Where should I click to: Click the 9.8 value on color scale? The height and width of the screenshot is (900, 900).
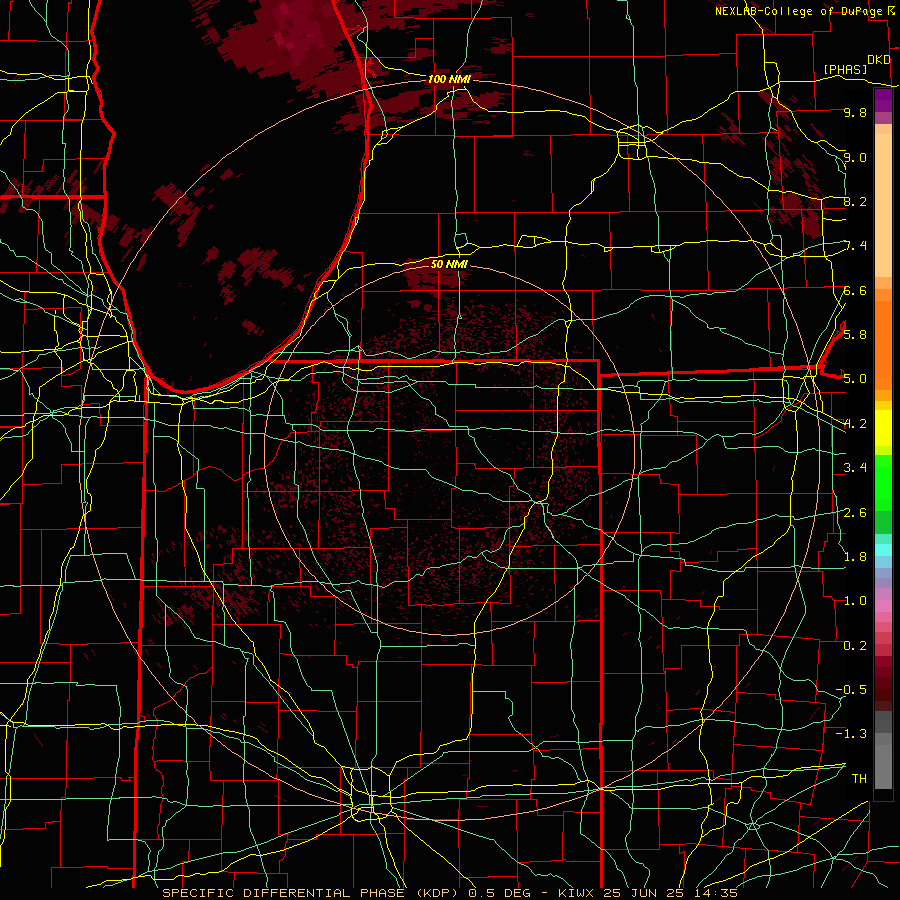click(855, 112)
